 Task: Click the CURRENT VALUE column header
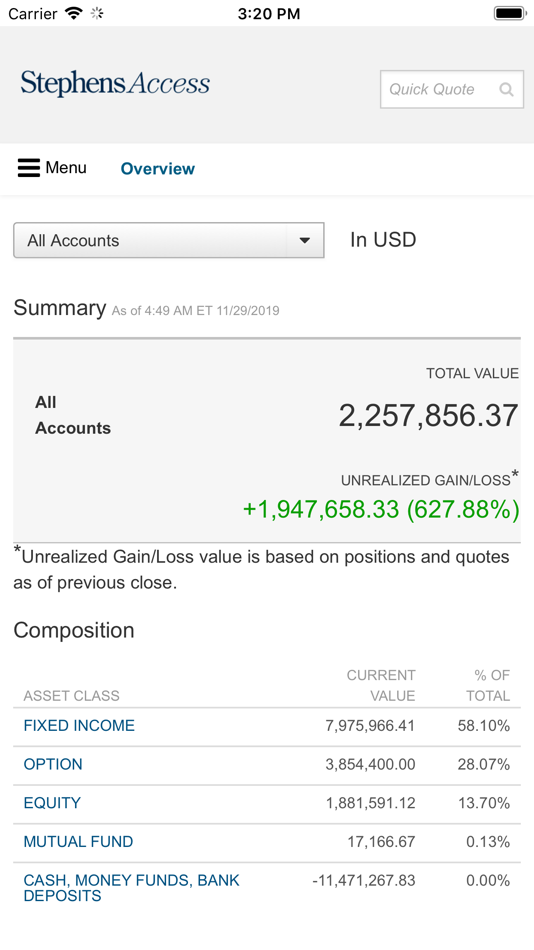coord(381,685)
